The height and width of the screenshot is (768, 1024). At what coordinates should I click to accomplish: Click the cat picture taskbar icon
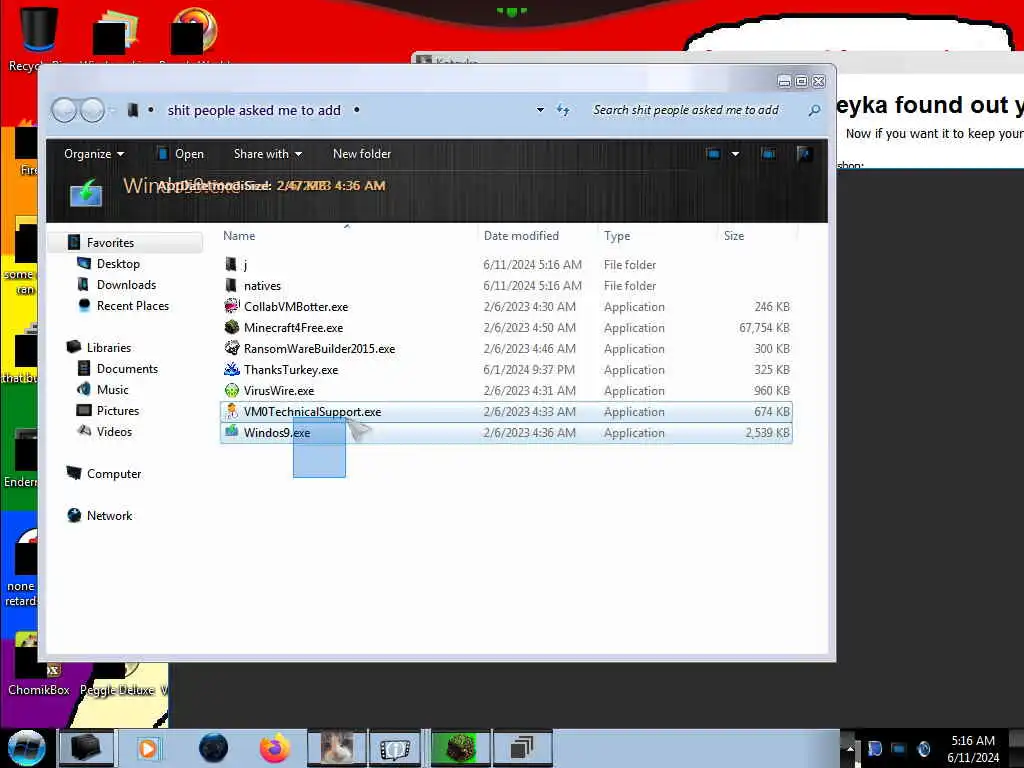[337, 748]
